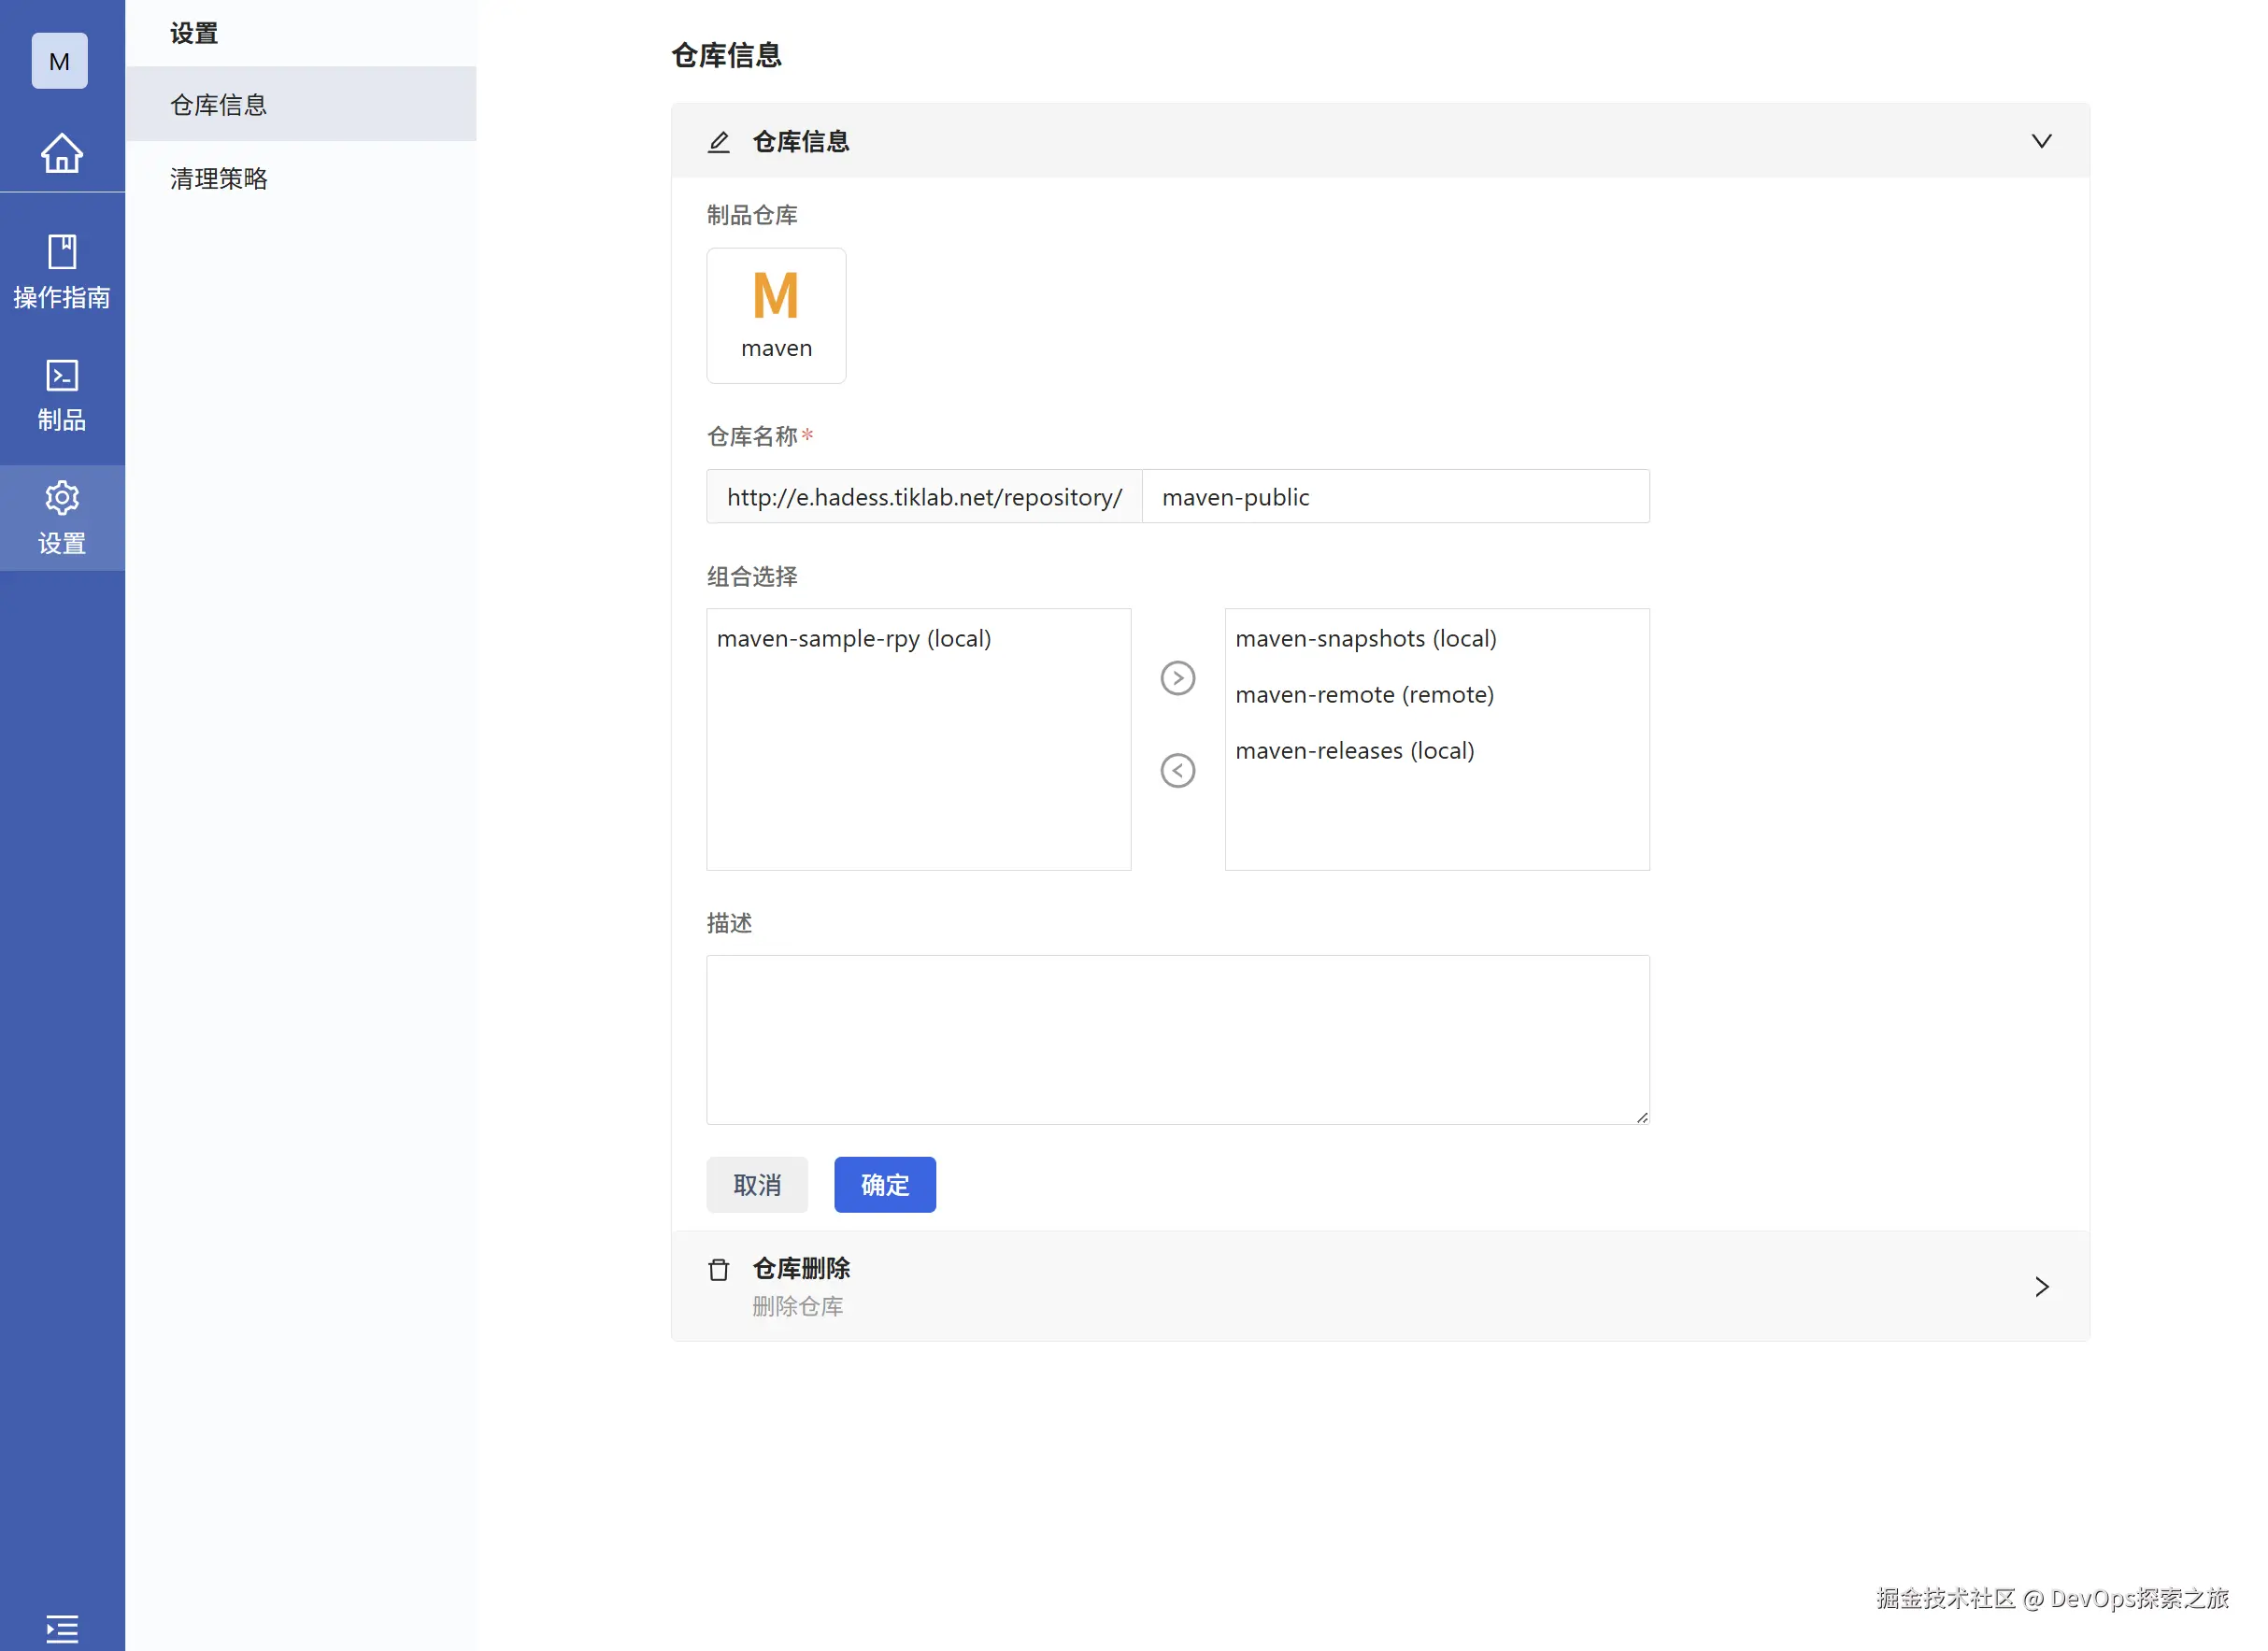The image size is (2268, 1651).
Task: Click the 取消 cancel button
Action: click(756, 1184)
